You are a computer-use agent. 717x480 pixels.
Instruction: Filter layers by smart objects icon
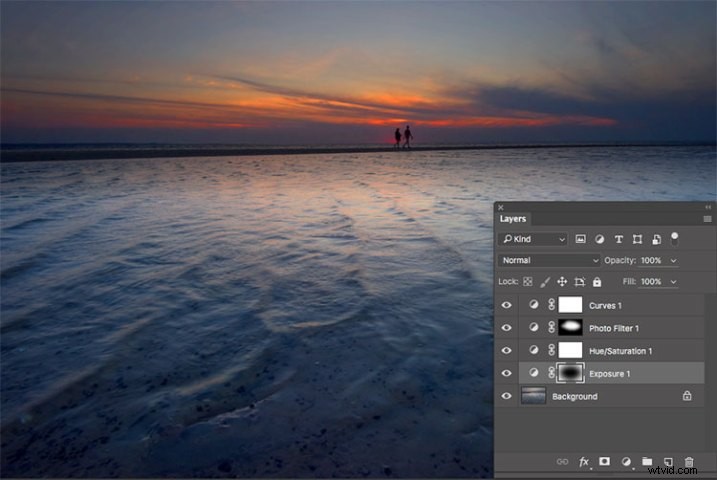point(656,239)
